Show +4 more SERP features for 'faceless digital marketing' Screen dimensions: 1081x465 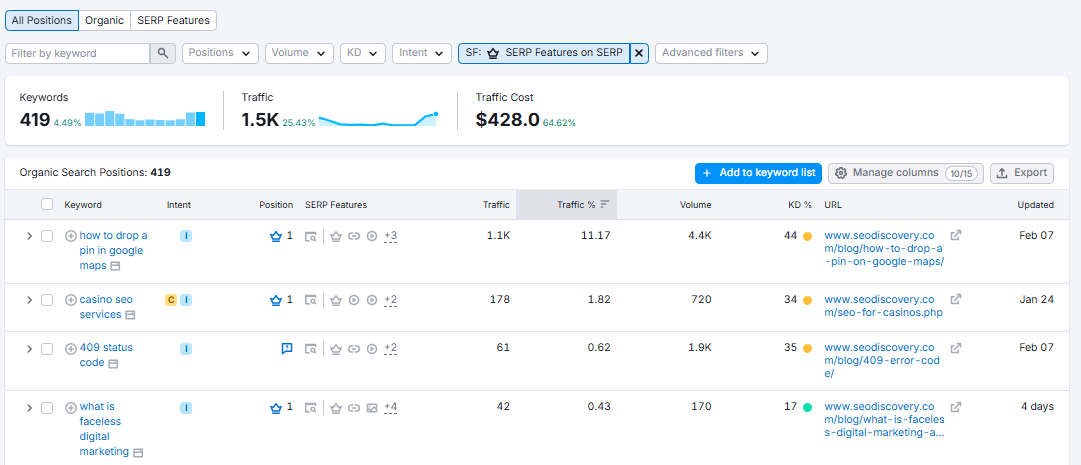[x=390, y=408]
